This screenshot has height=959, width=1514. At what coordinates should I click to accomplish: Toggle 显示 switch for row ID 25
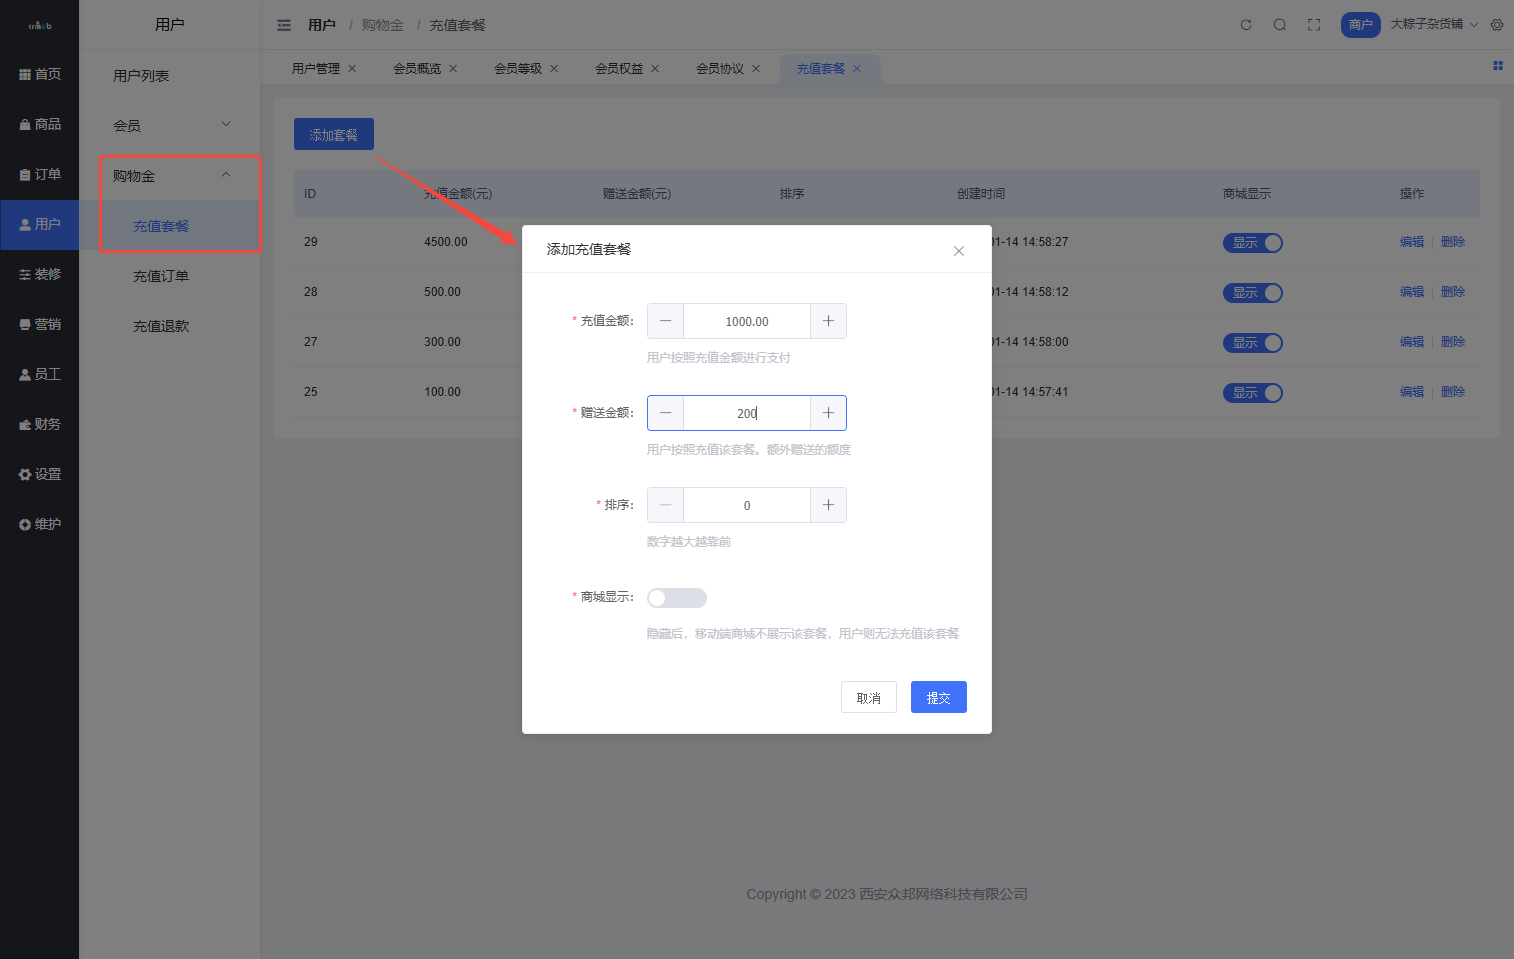pyautogui.click(x=1252, y=393)
